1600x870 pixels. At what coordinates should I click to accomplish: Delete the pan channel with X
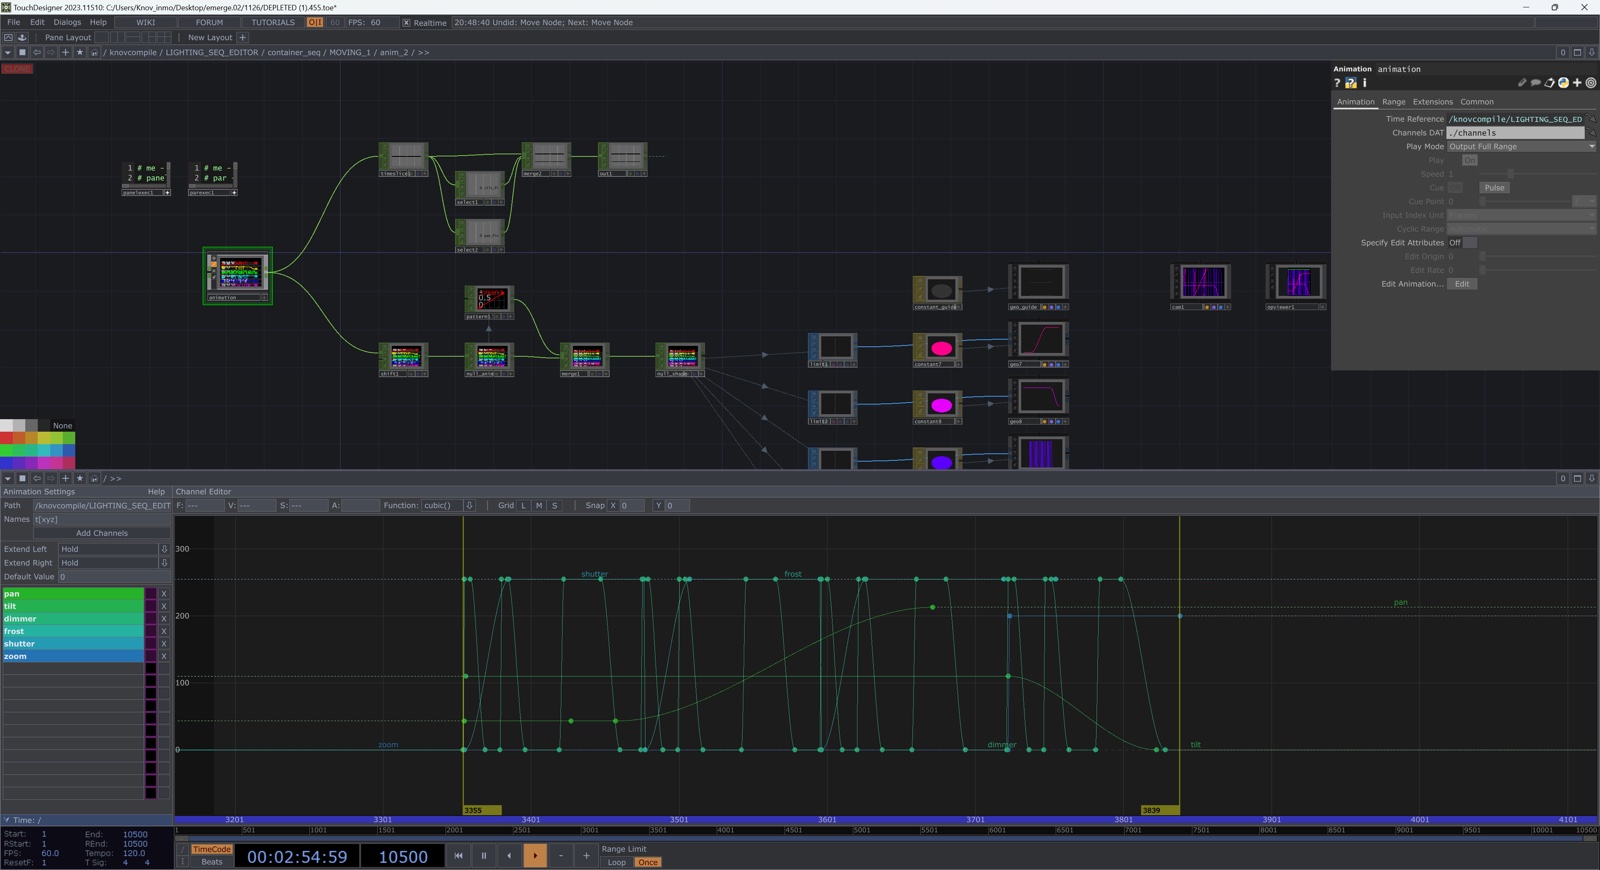pos(164,594)
